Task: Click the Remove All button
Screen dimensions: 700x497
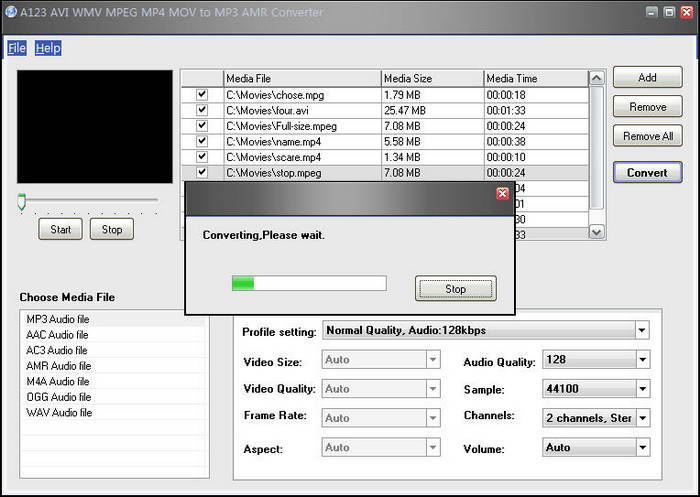Action: (647, 136)
